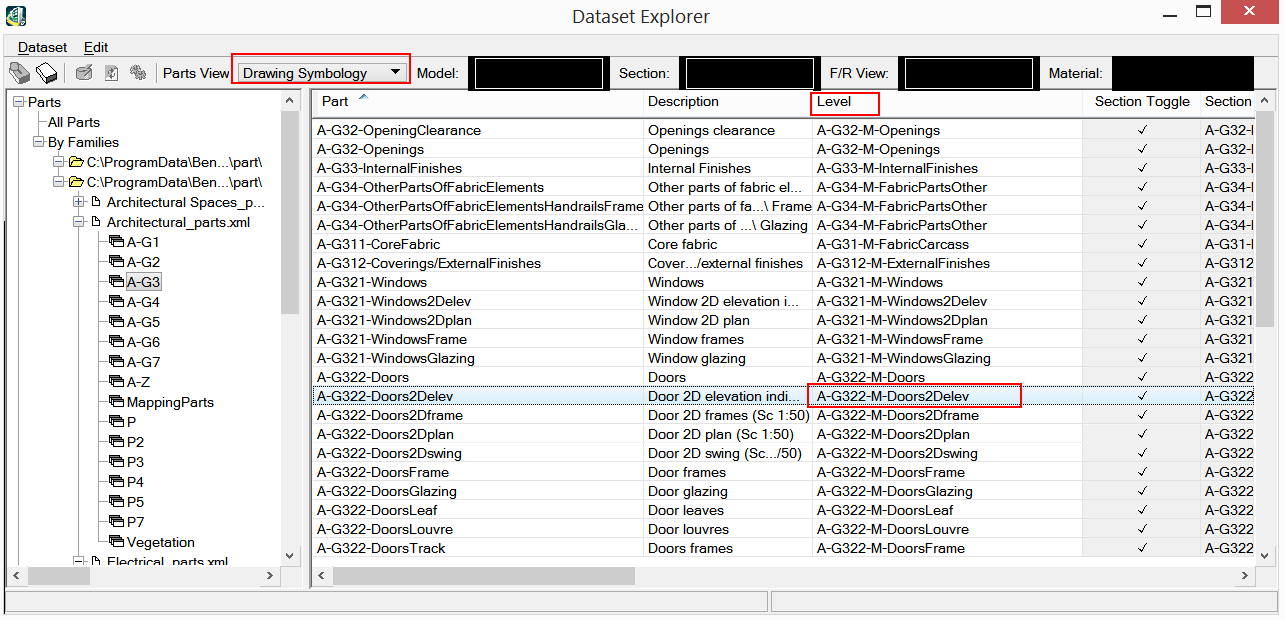The height and width of the screenshot is (620, 1285).
Task: Click the second C:\ProgramData folder icon
Action: click(x=76, y=182)
